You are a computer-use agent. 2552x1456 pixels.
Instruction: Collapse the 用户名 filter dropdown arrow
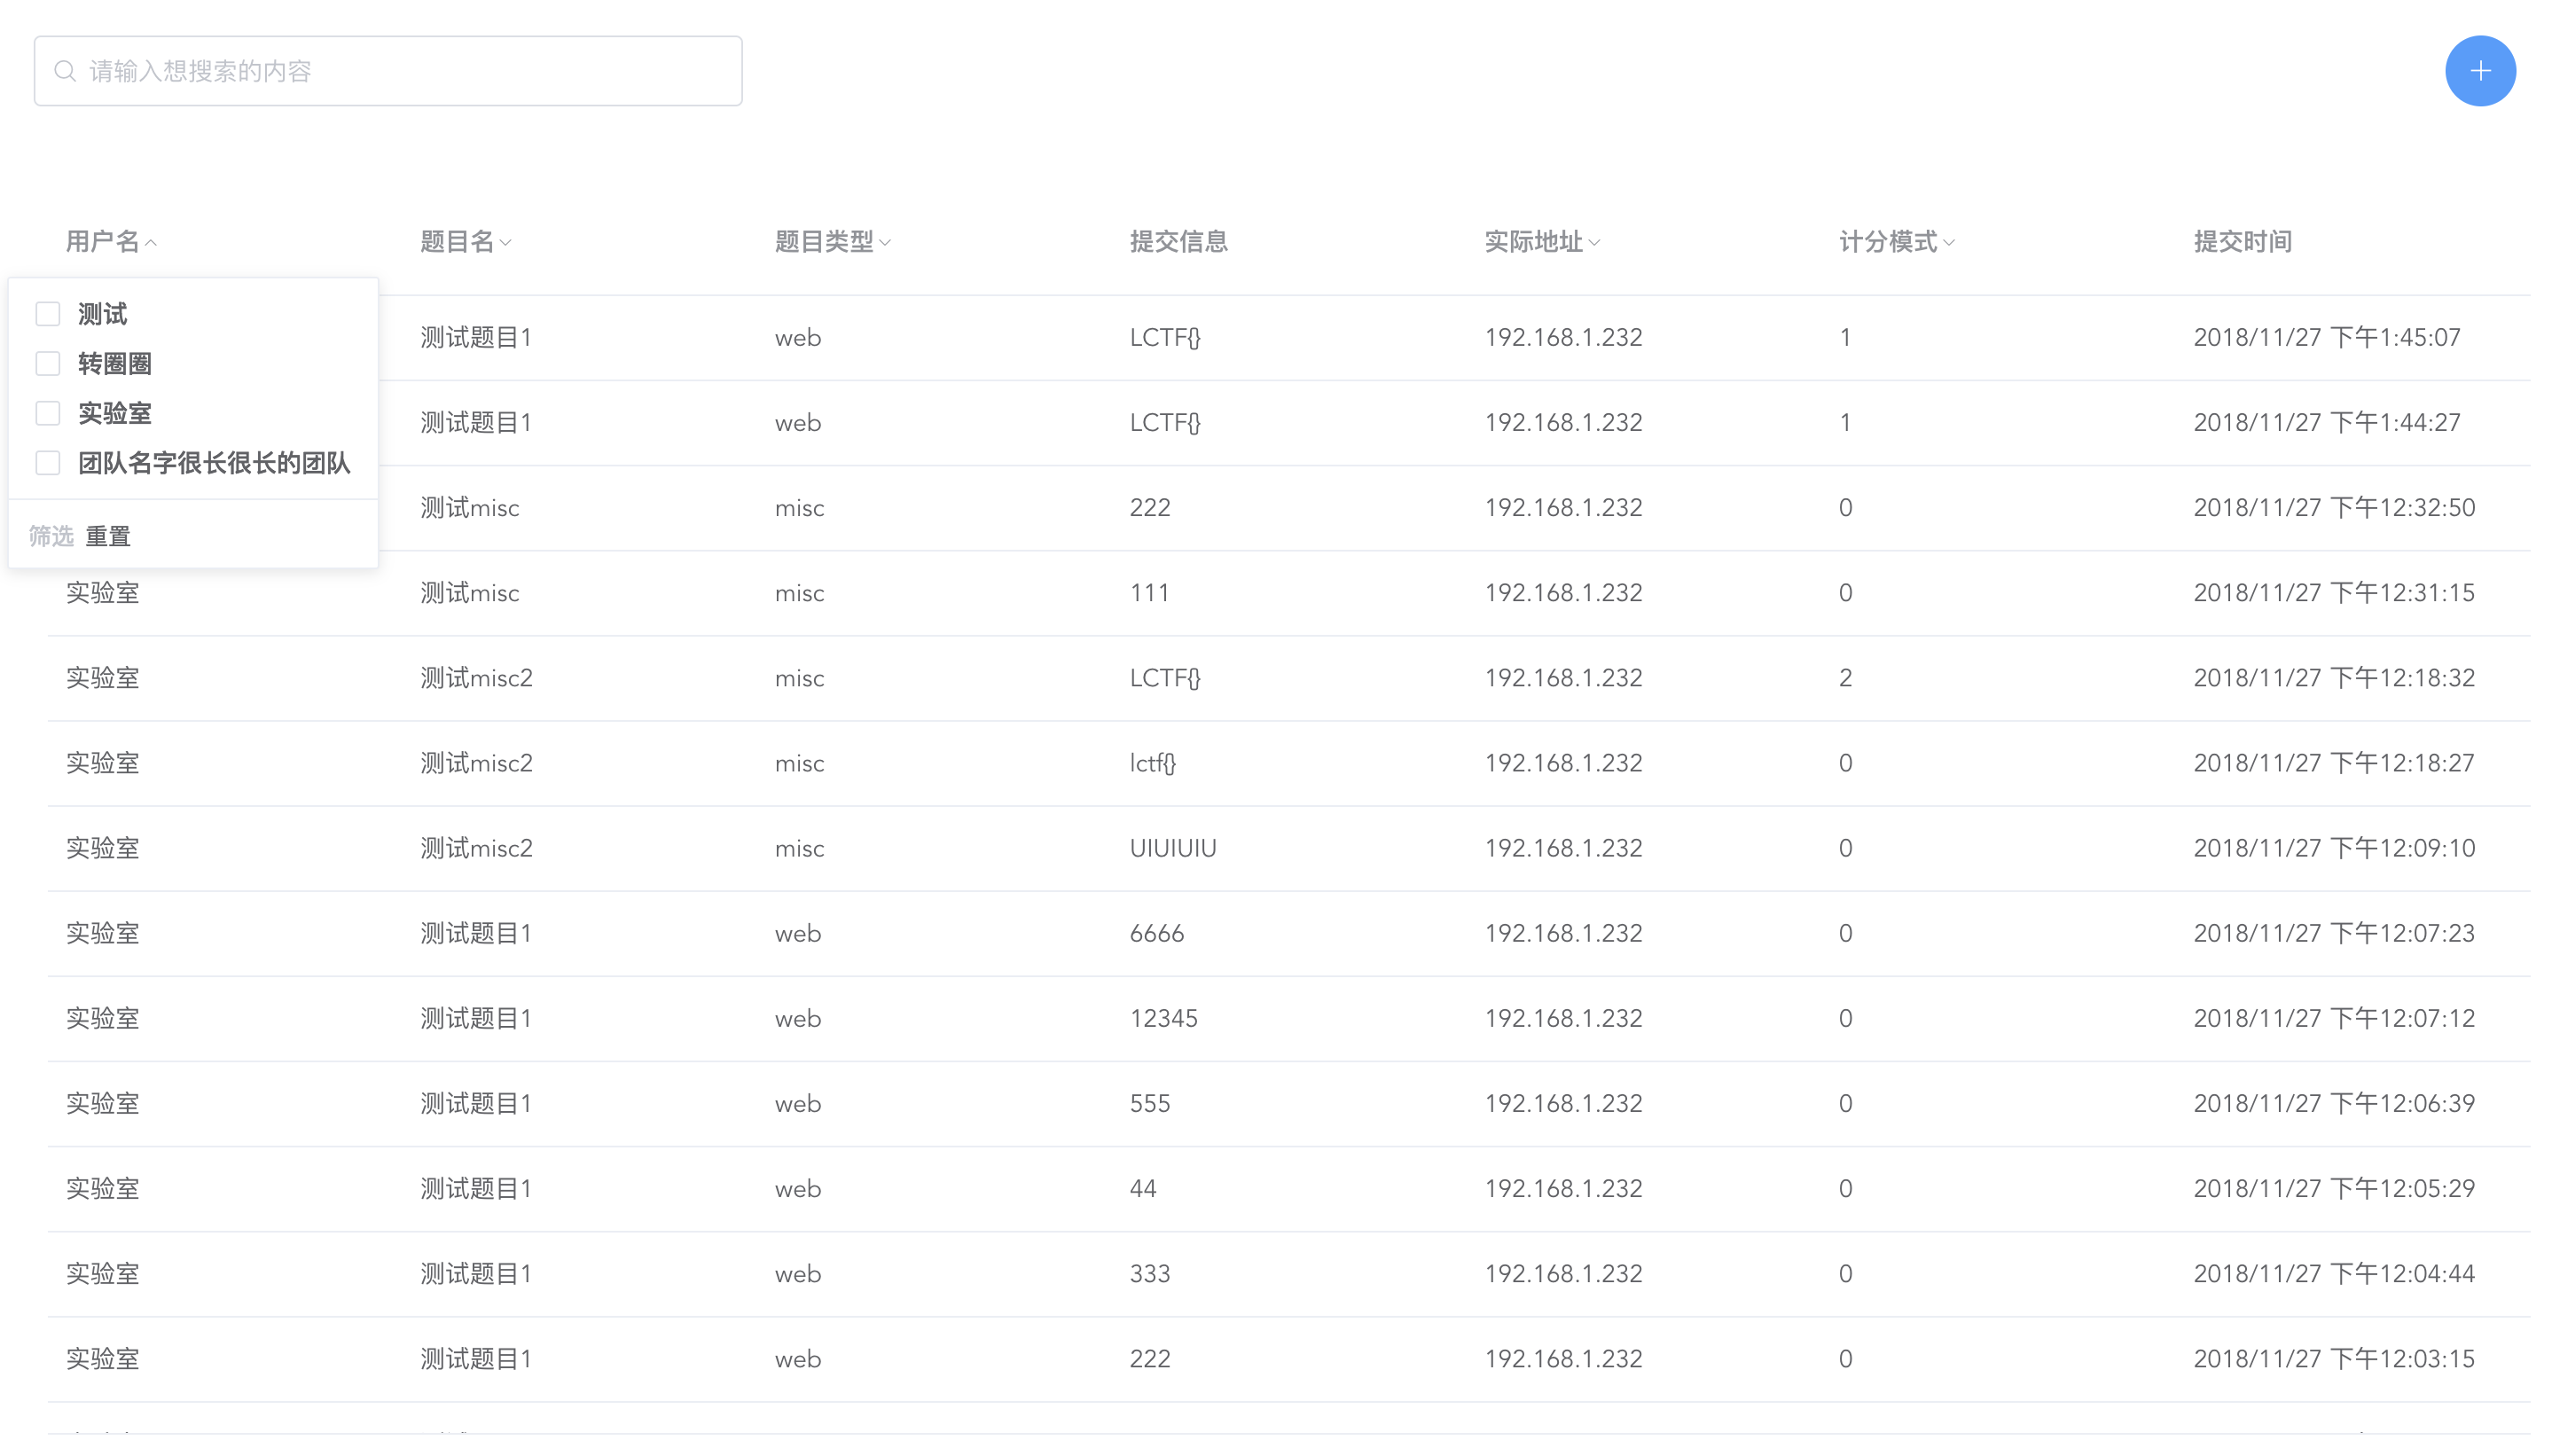151,243
